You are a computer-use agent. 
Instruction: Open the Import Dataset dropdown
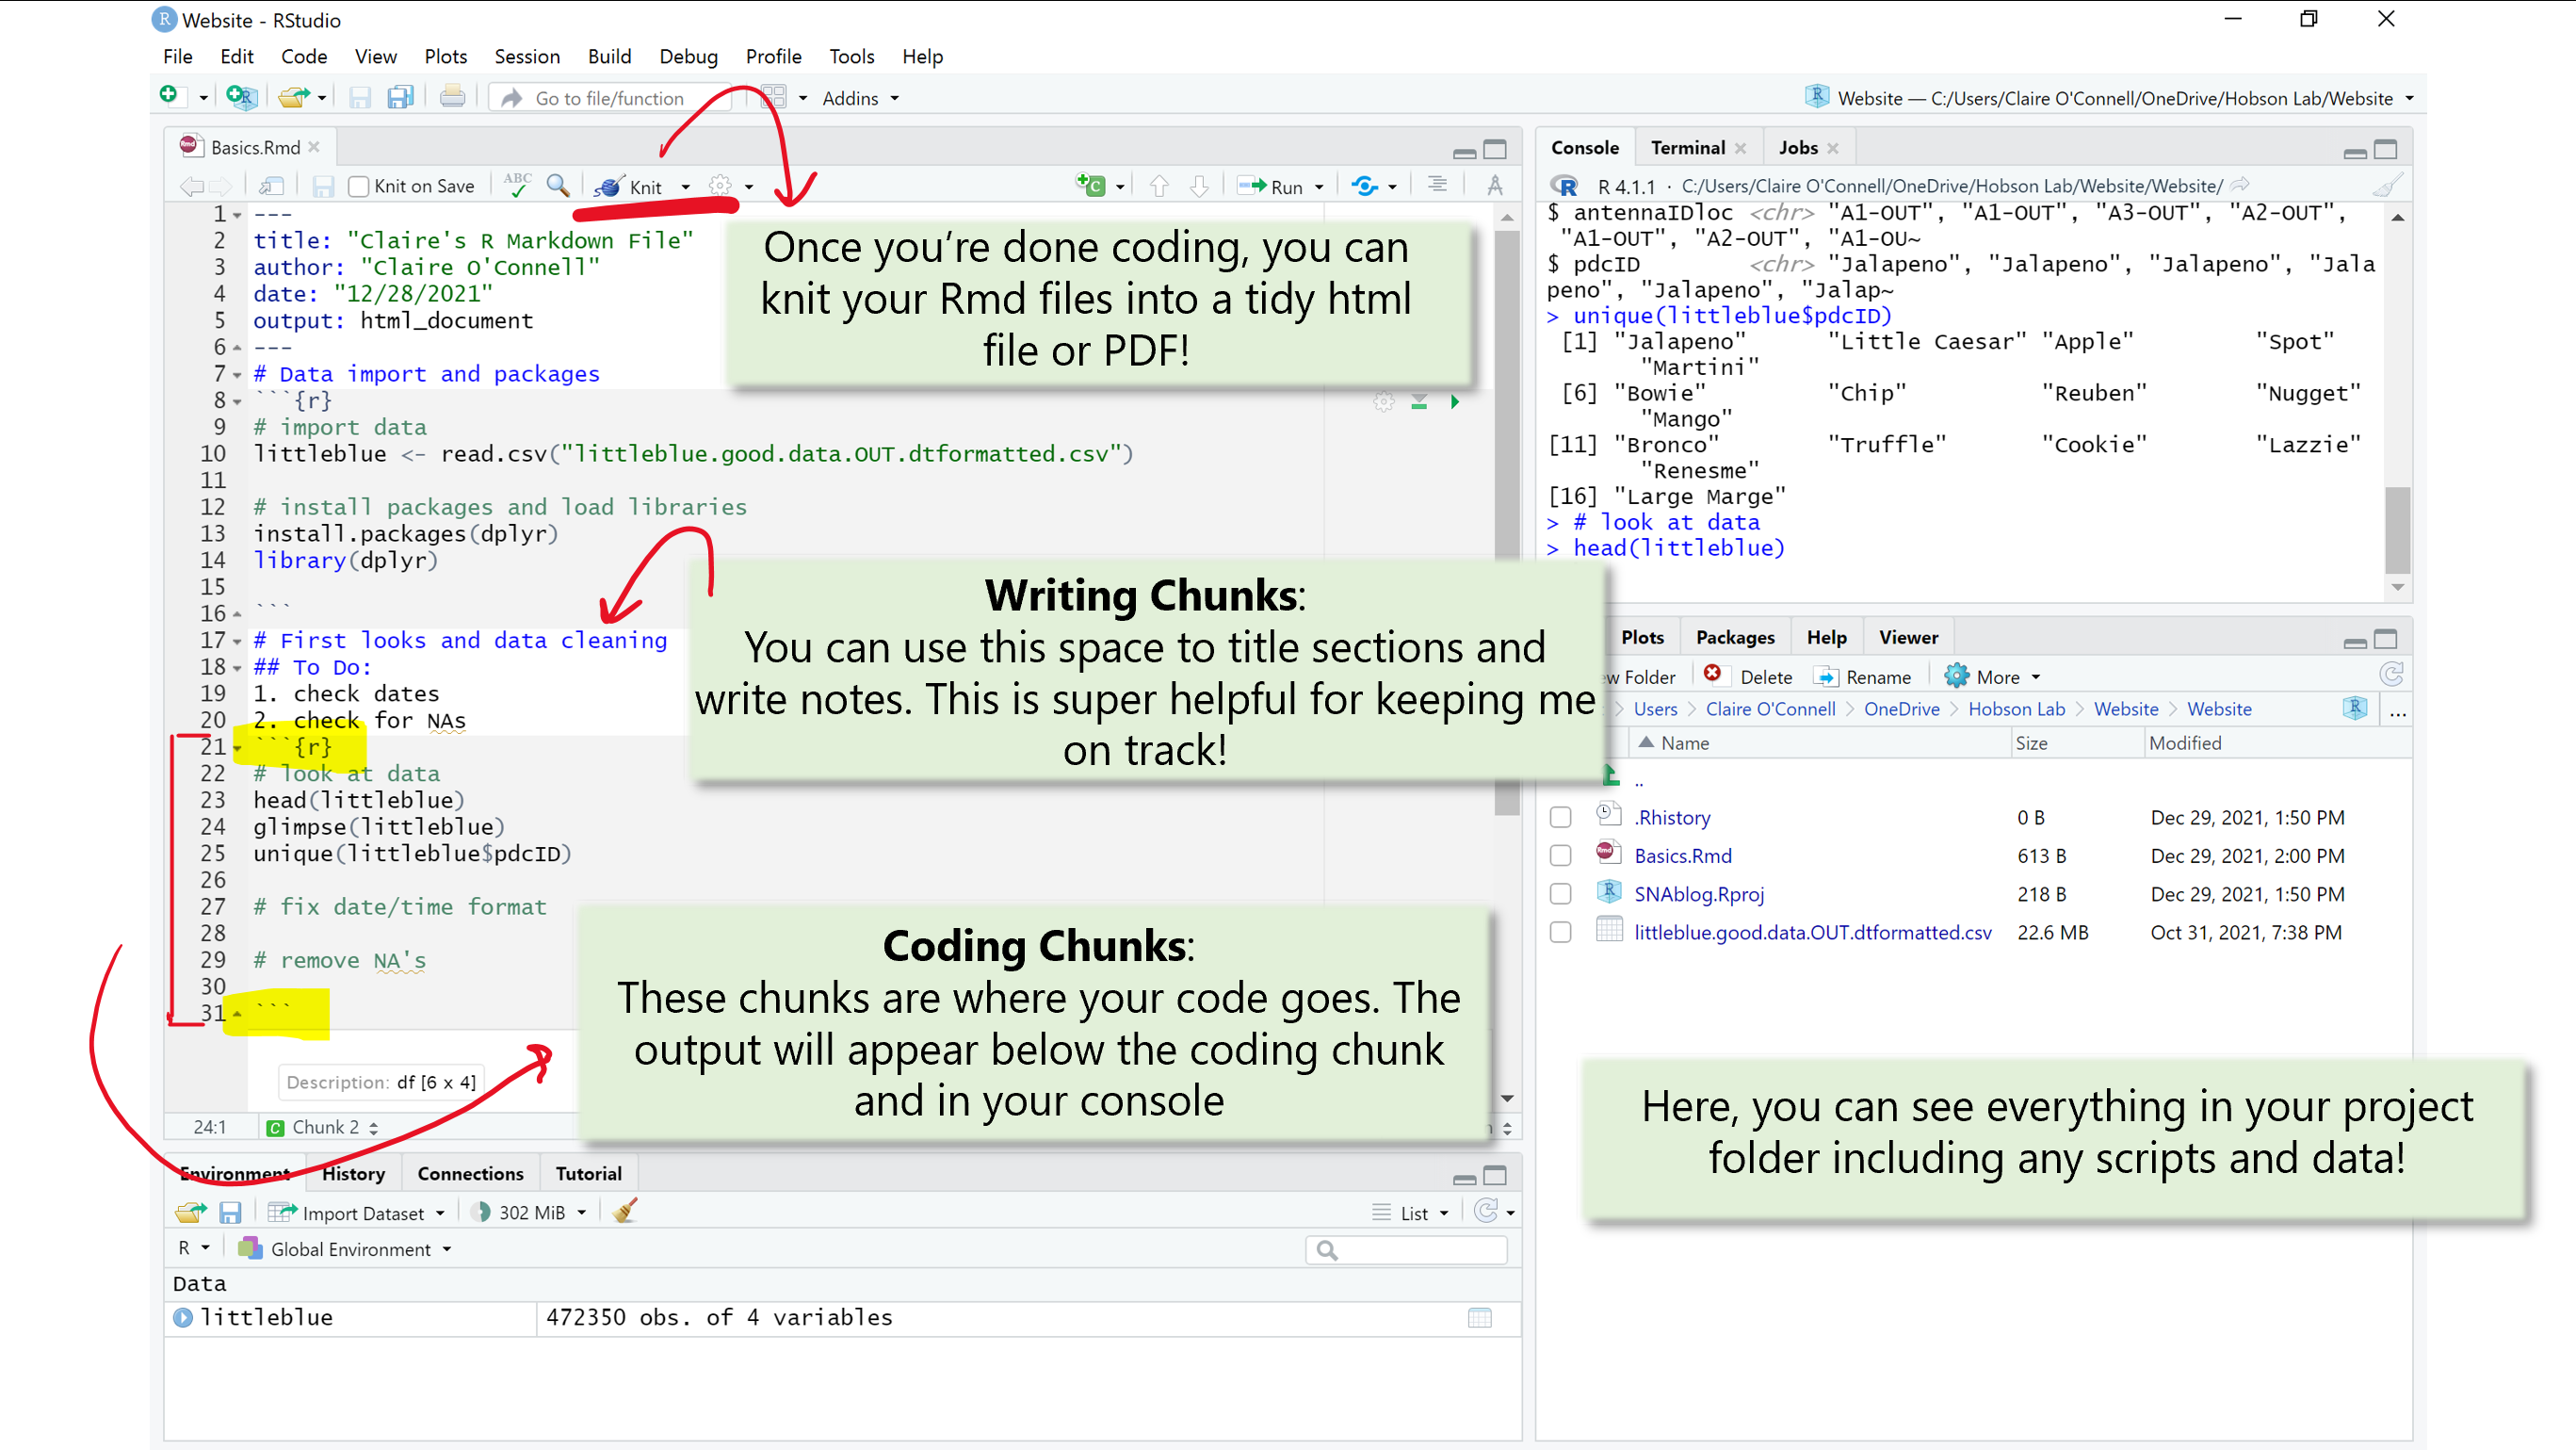tap(357, 1212)
